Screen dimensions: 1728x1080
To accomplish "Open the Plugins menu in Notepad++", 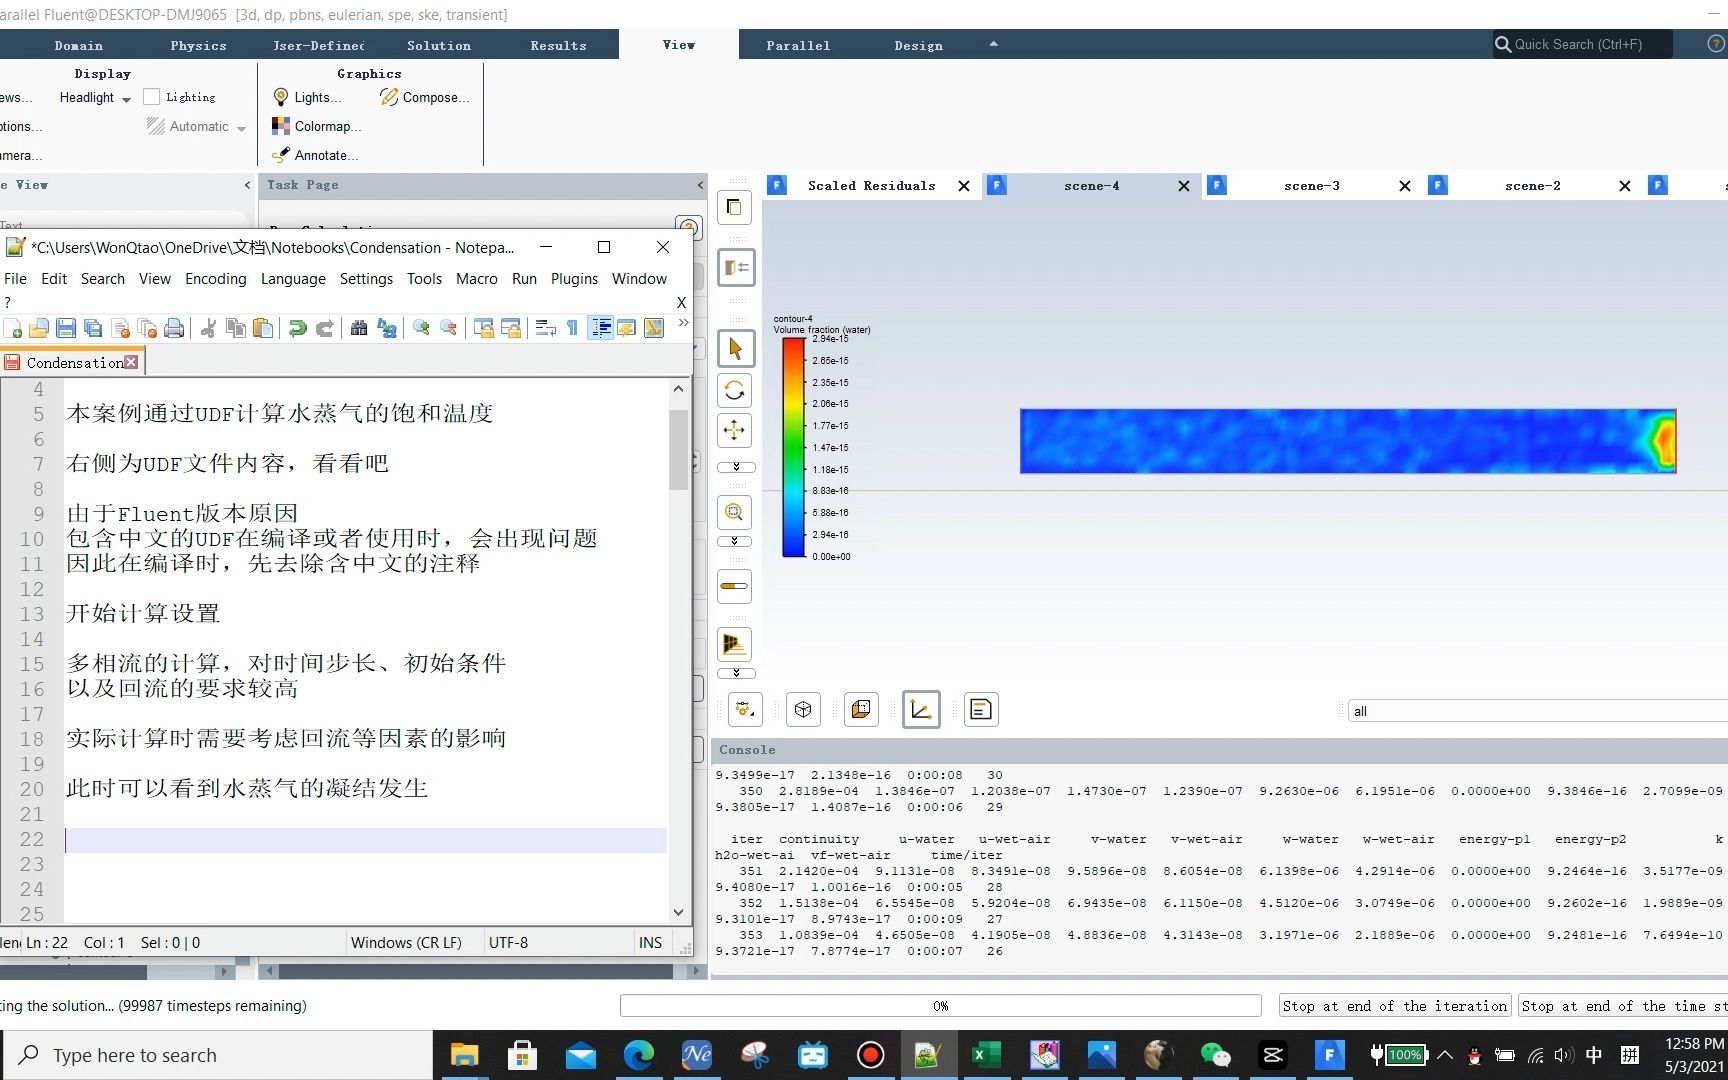I will click(574, 278).
